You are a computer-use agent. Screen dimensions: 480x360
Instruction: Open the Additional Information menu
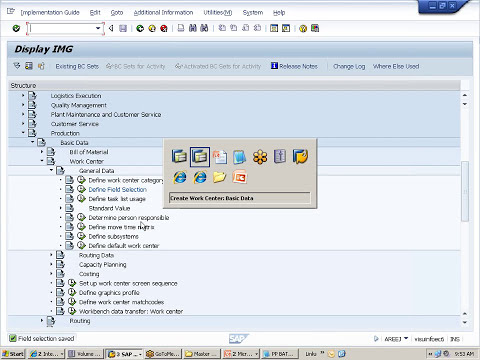point(163,13)
